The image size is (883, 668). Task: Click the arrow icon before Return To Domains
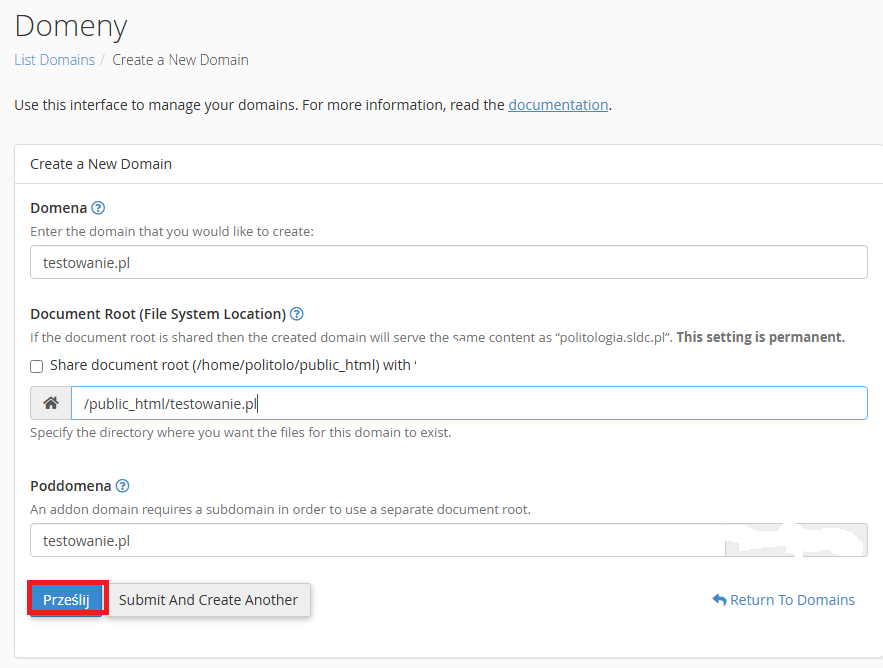point(719,600)
